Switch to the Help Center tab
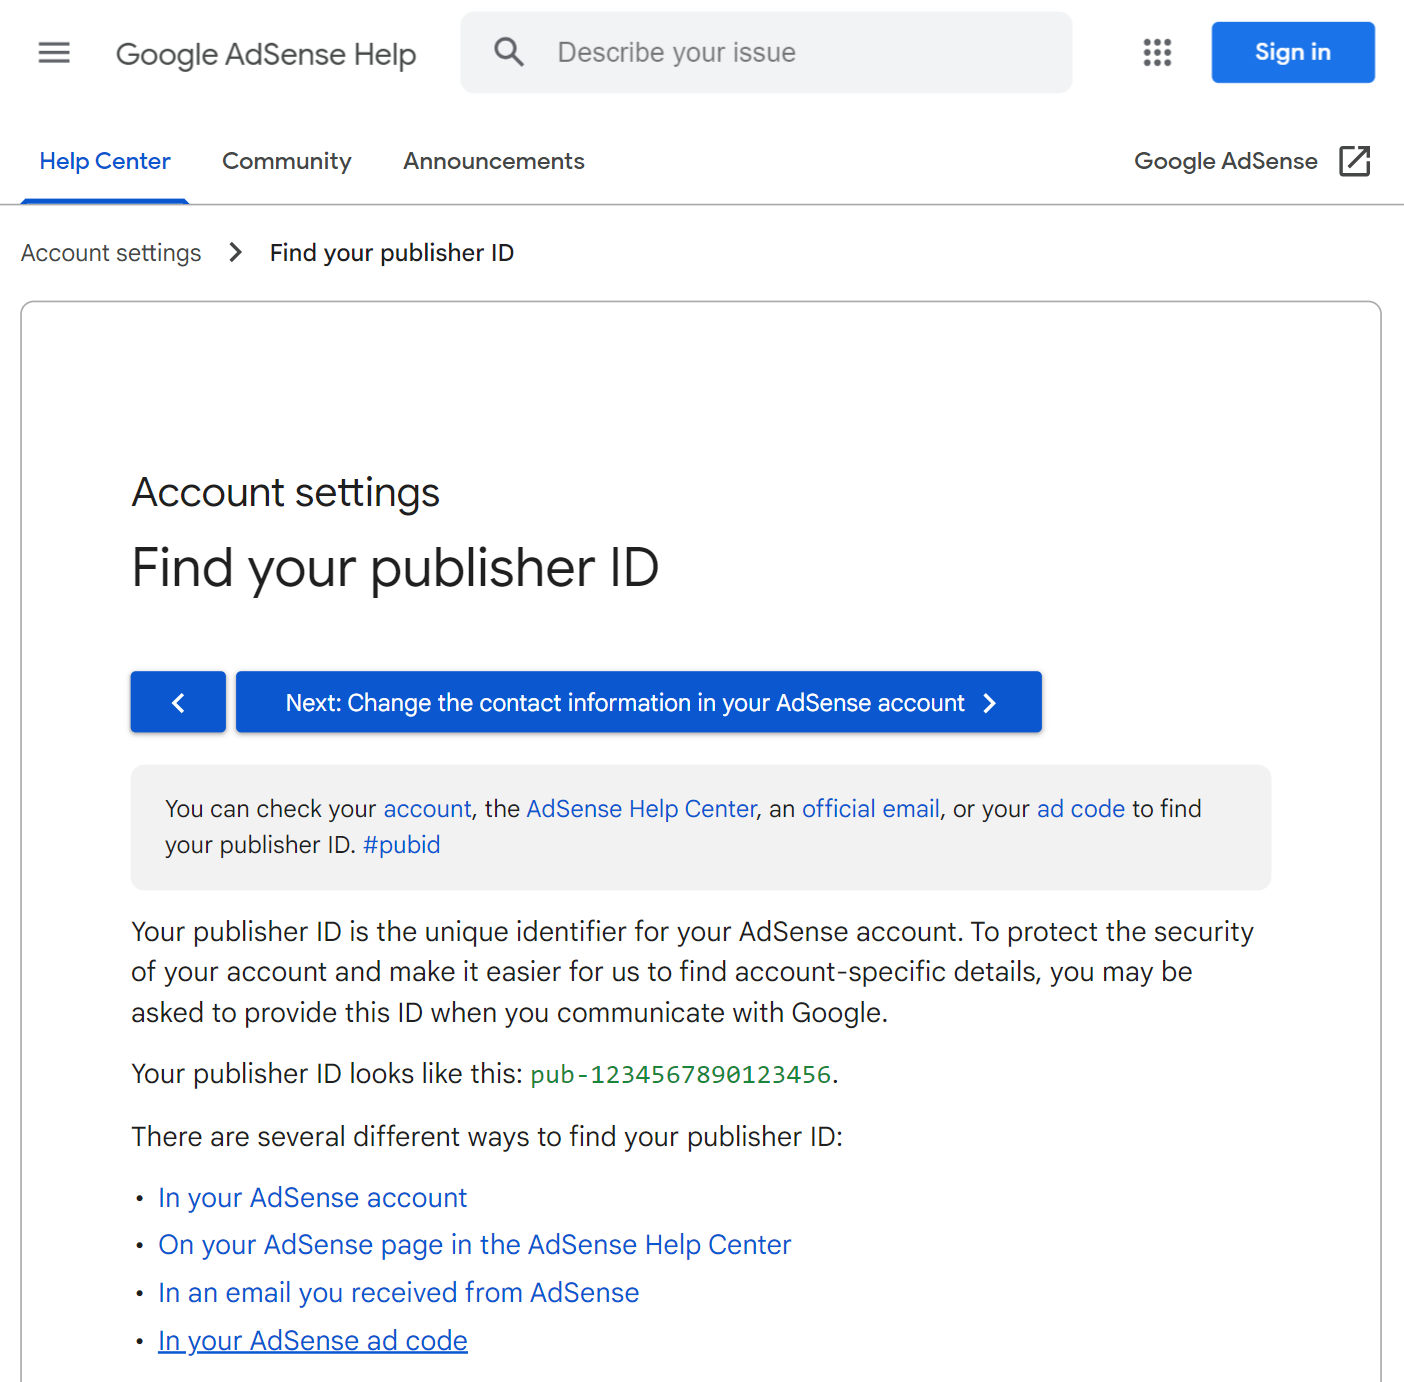 (x=105, y=161)
